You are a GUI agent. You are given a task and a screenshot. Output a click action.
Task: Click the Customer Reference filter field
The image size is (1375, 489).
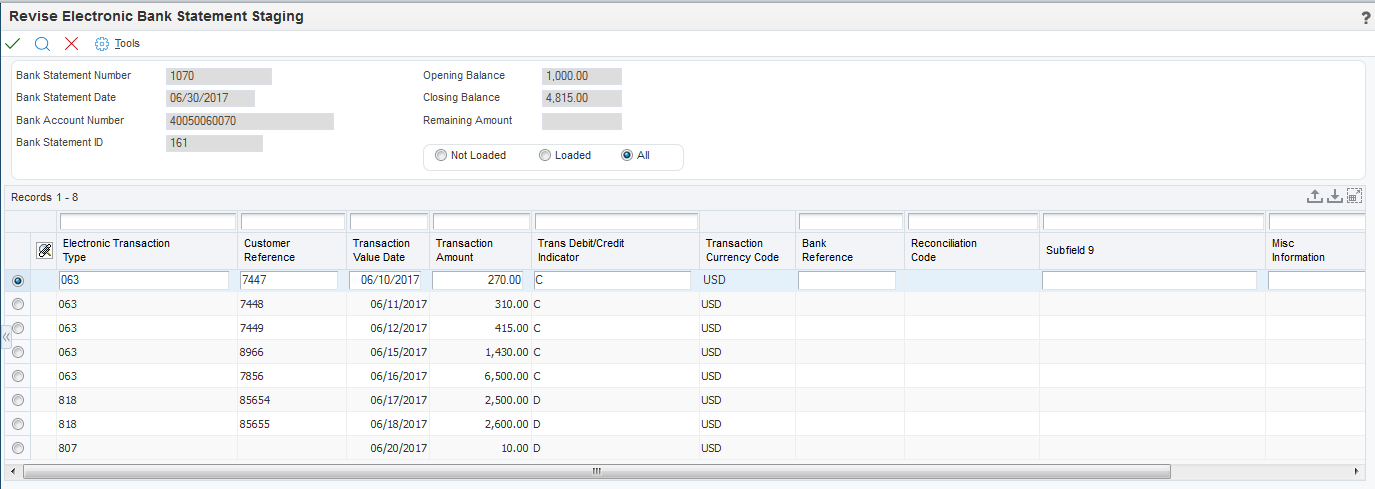(292, 221)
